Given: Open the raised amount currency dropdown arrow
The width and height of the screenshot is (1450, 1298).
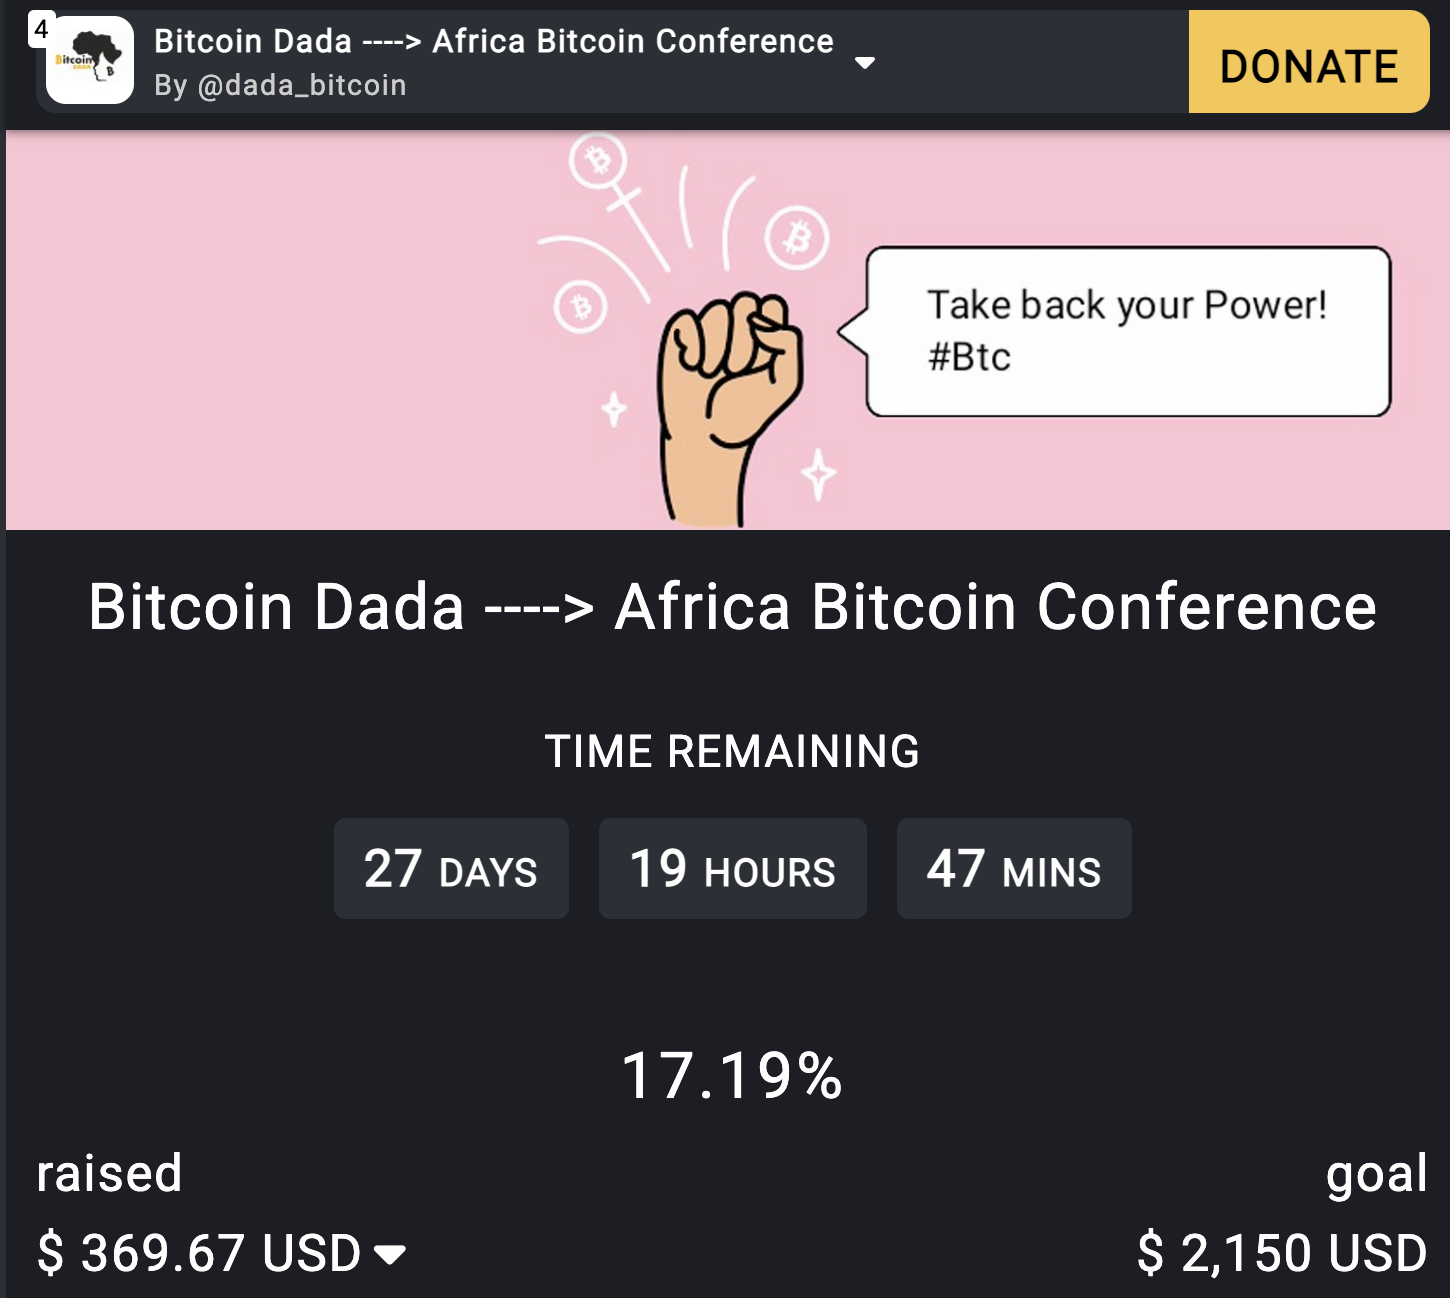Looking at the screenshot, I should [390, 1254].
